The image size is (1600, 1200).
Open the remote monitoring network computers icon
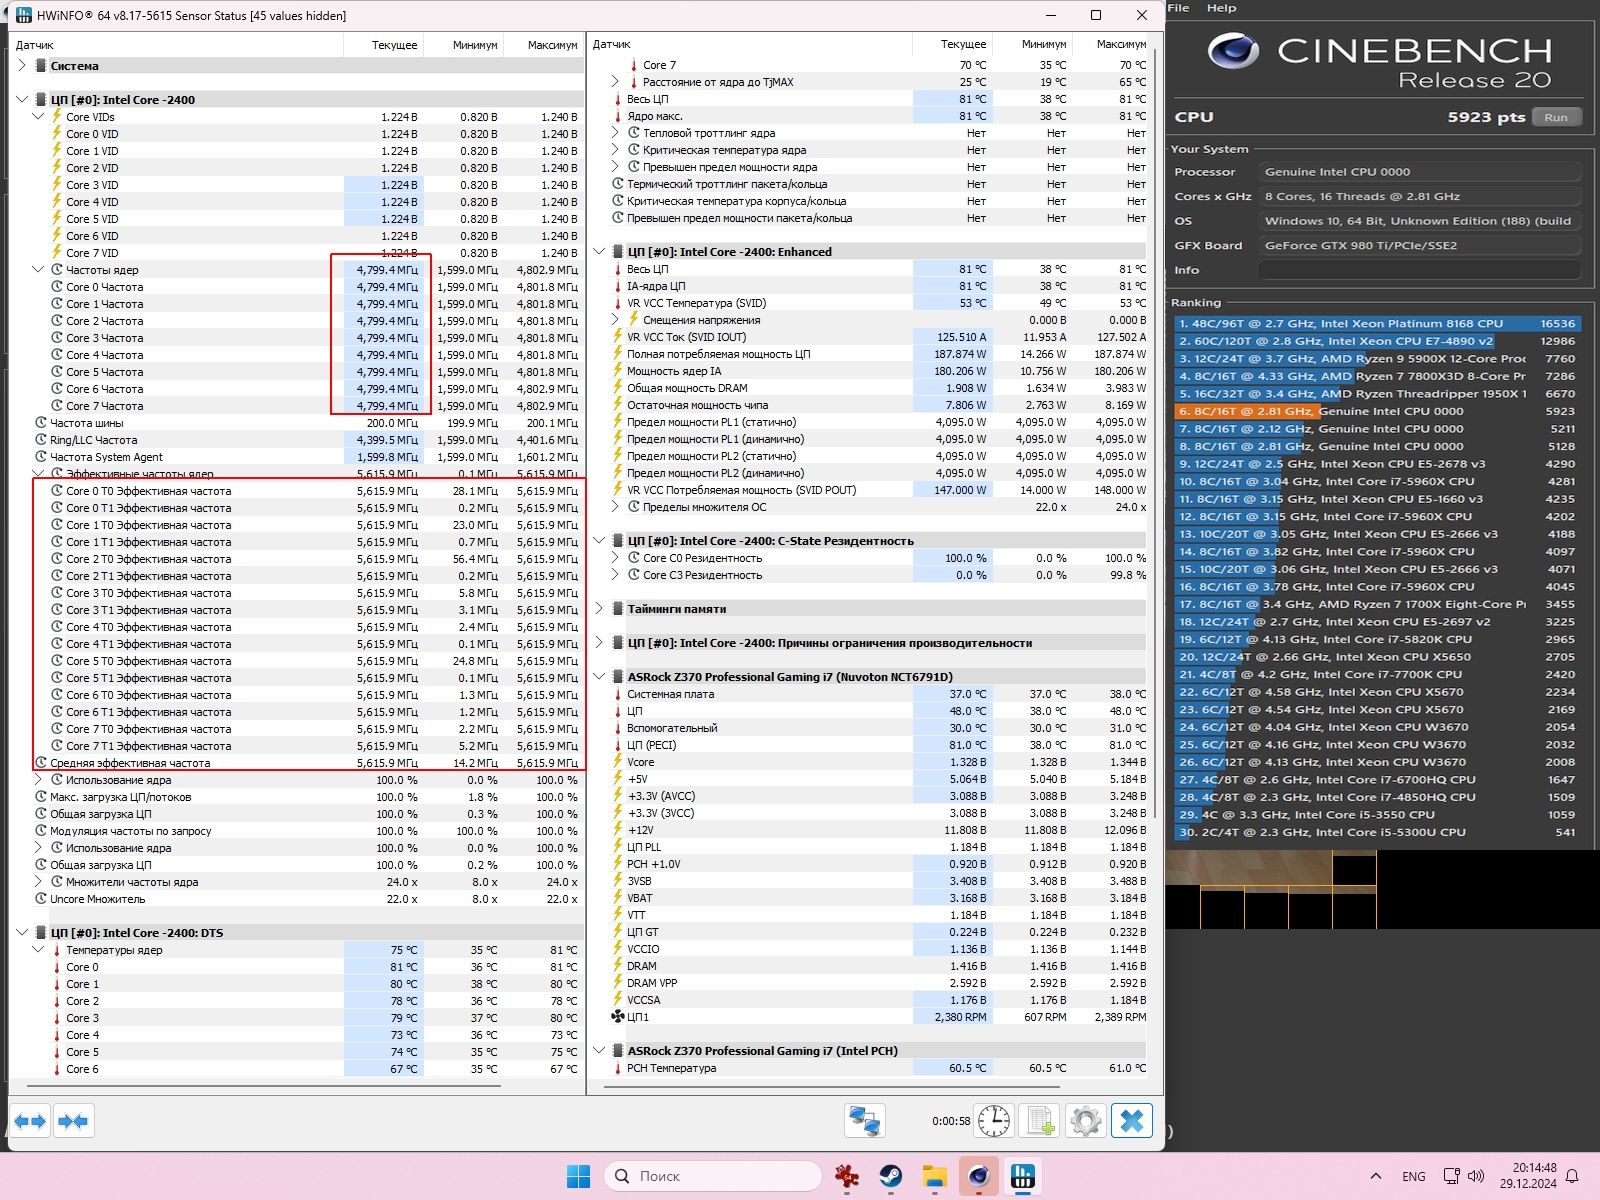pyautogui.click(x=864, y=1121)
